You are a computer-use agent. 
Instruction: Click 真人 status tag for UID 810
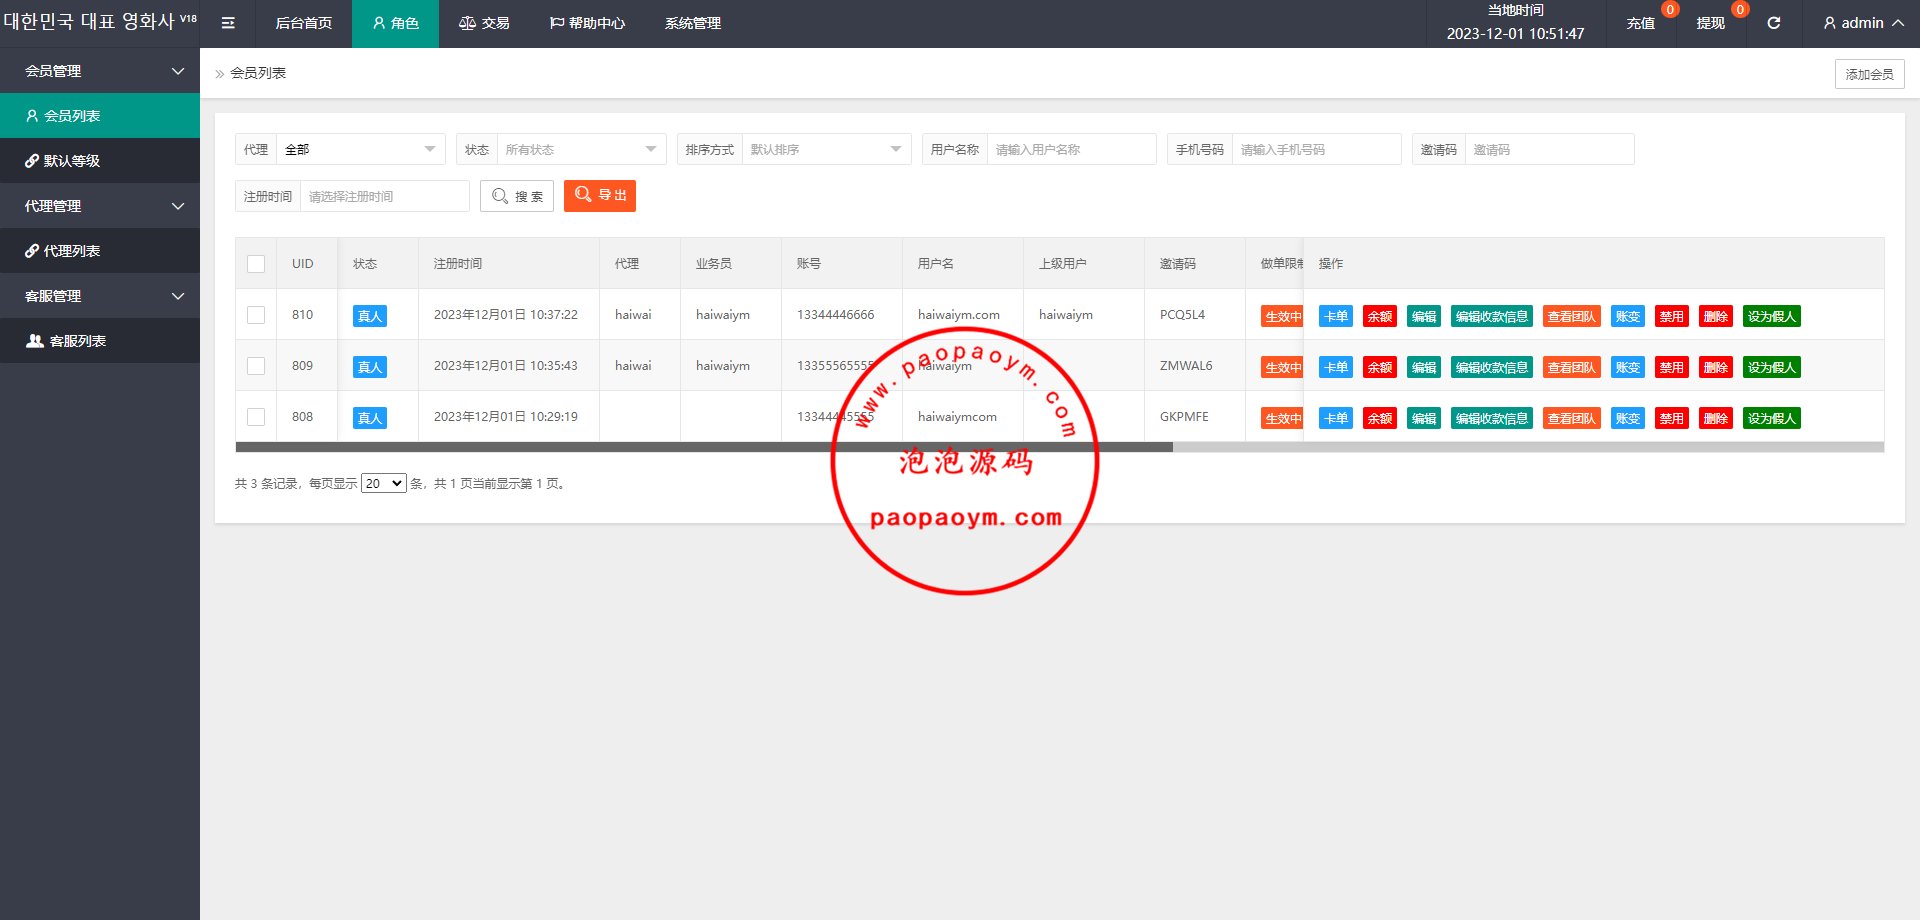(x=370, y=316)
